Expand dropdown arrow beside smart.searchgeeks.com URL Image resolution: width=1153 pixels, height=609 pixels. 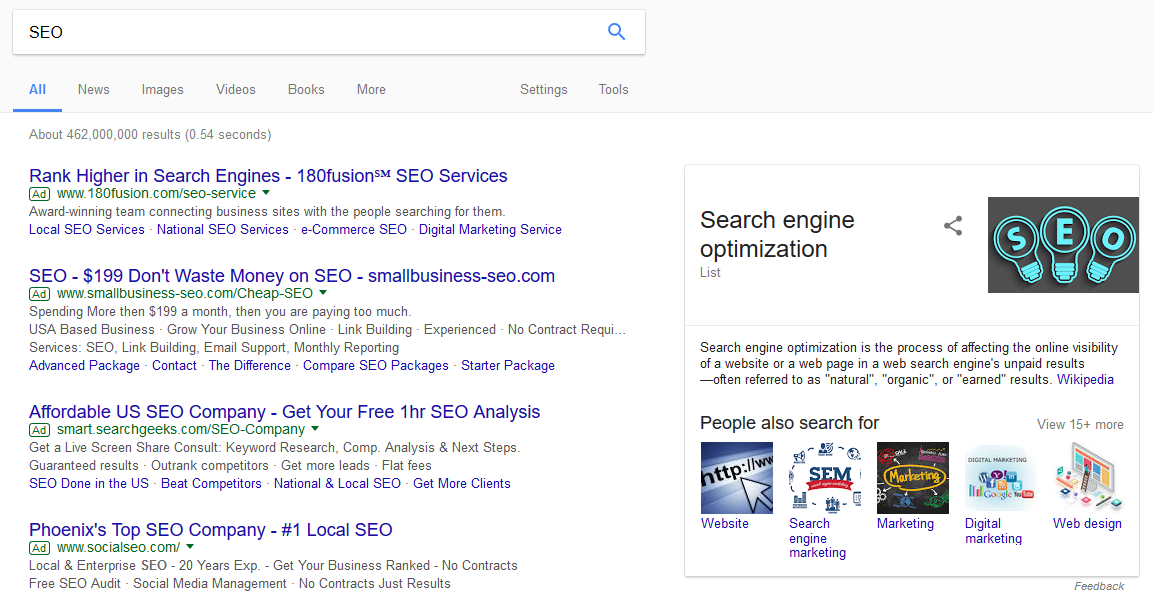pyautogui.click(x=315, y=429)
